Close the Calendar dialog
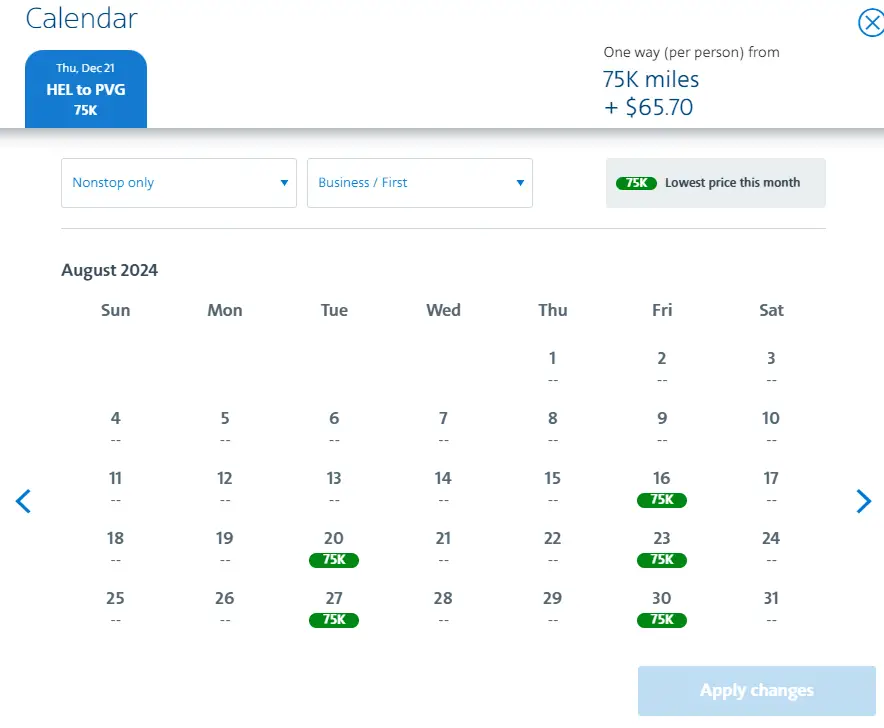 pyautogui.click(x=871, y=23)
